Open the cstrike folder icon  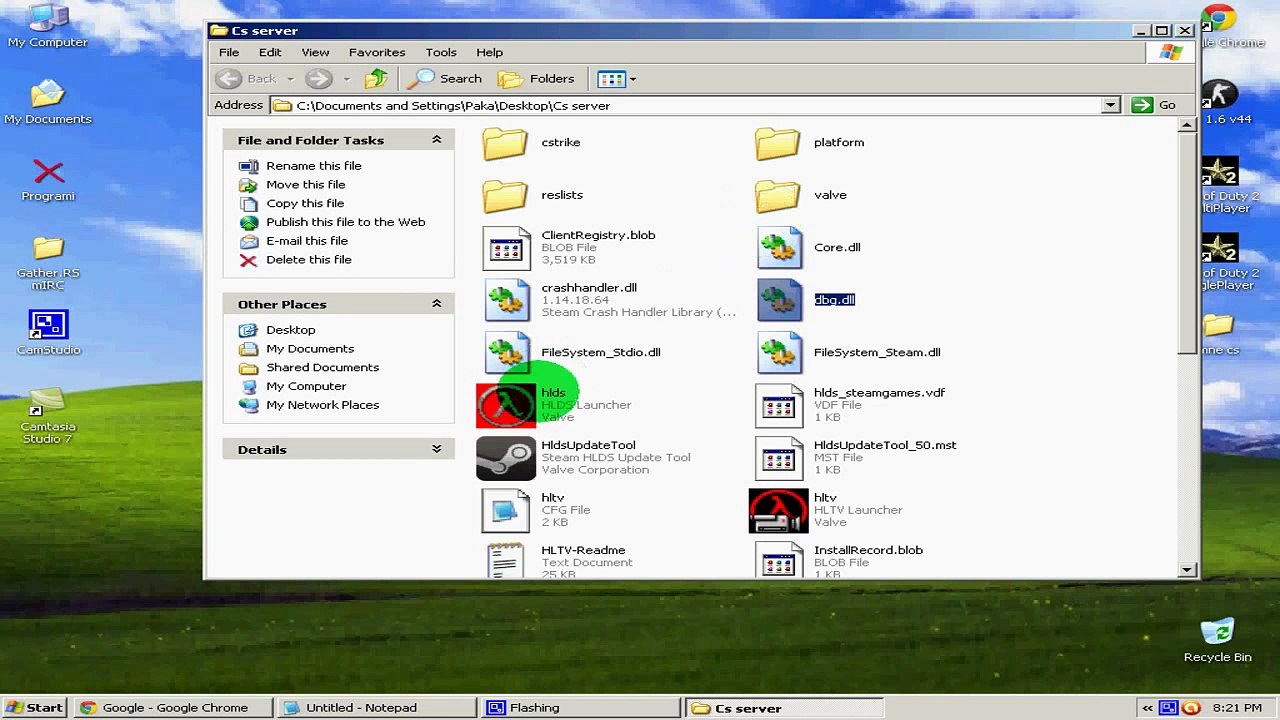[x=505, y=143]
